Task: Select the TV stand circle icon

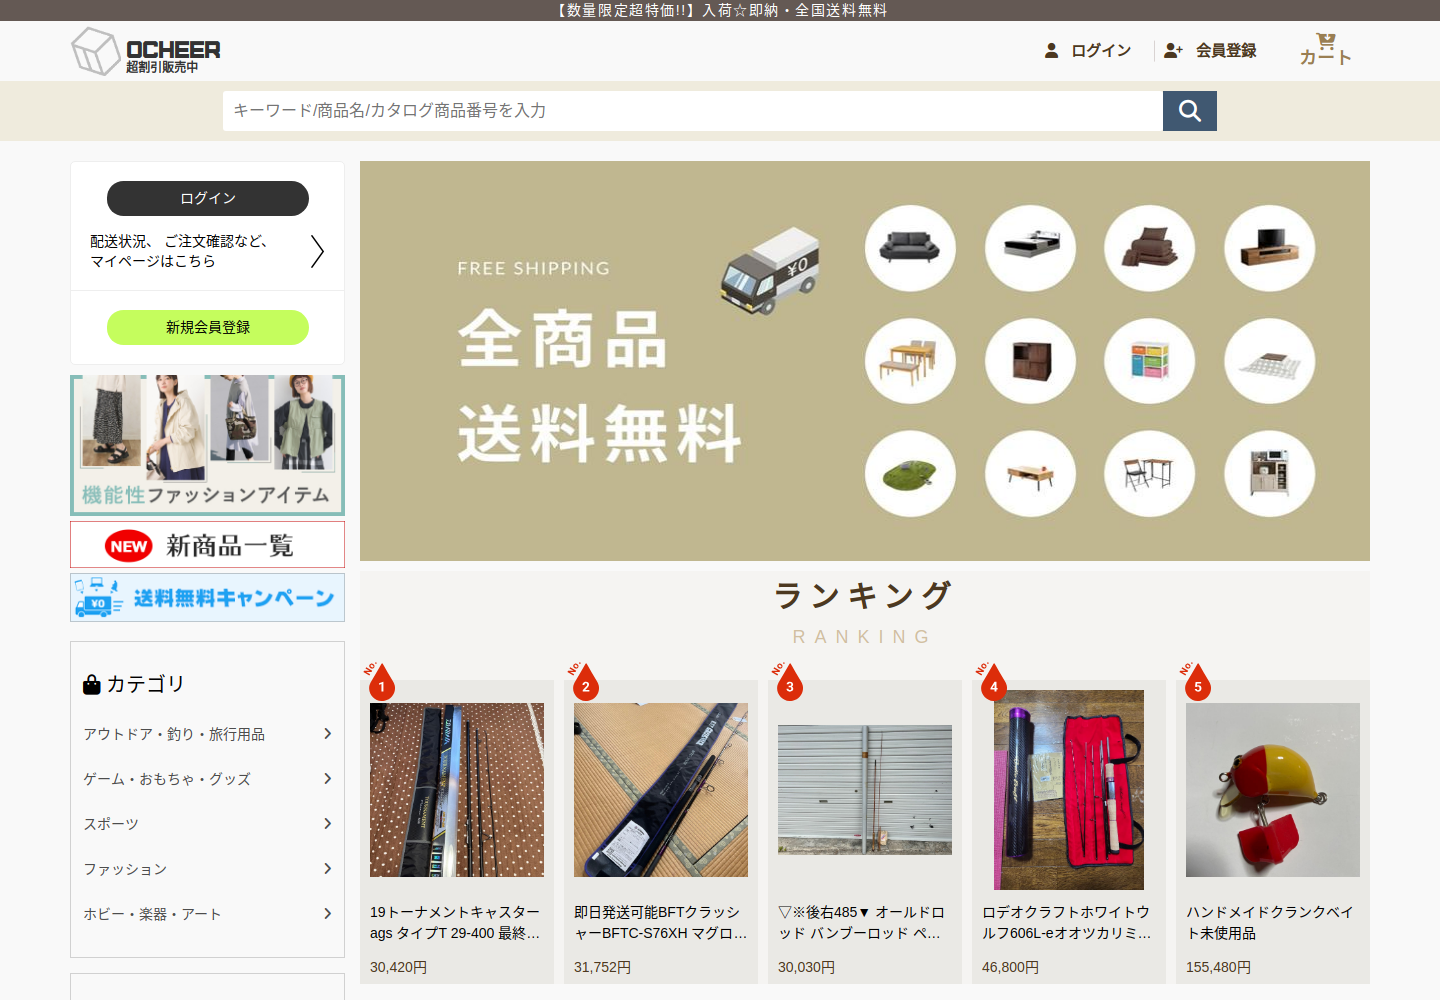Action: (1269, 248)
